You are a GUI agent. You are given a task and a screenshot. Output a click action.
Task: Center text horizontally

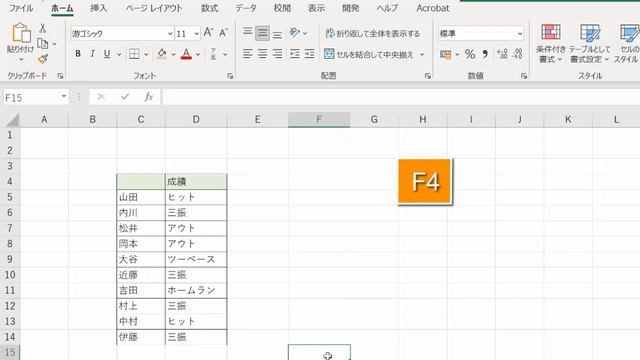(262, 53)
